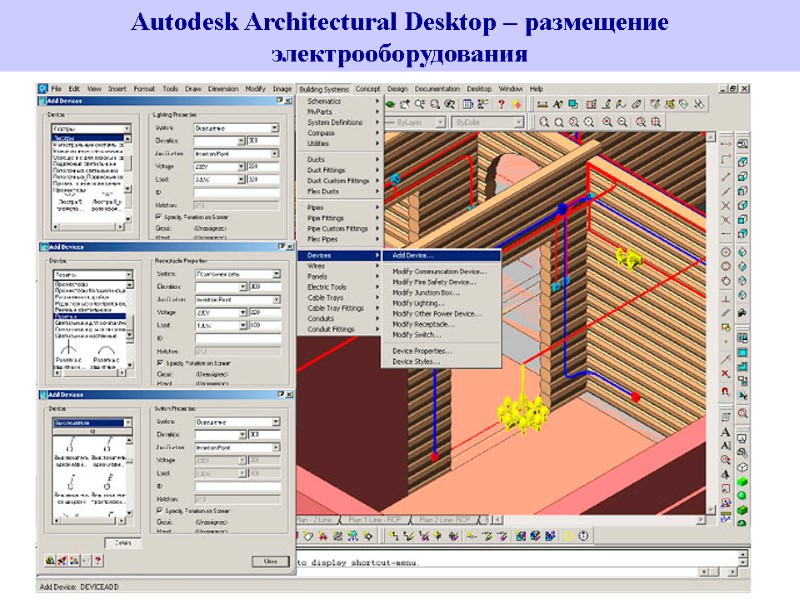The height and width of the screenshot is (600, 800).
Task: Toggle Specify Rotation on Screen in Receptacle Properties
Action: pos(160,363)
